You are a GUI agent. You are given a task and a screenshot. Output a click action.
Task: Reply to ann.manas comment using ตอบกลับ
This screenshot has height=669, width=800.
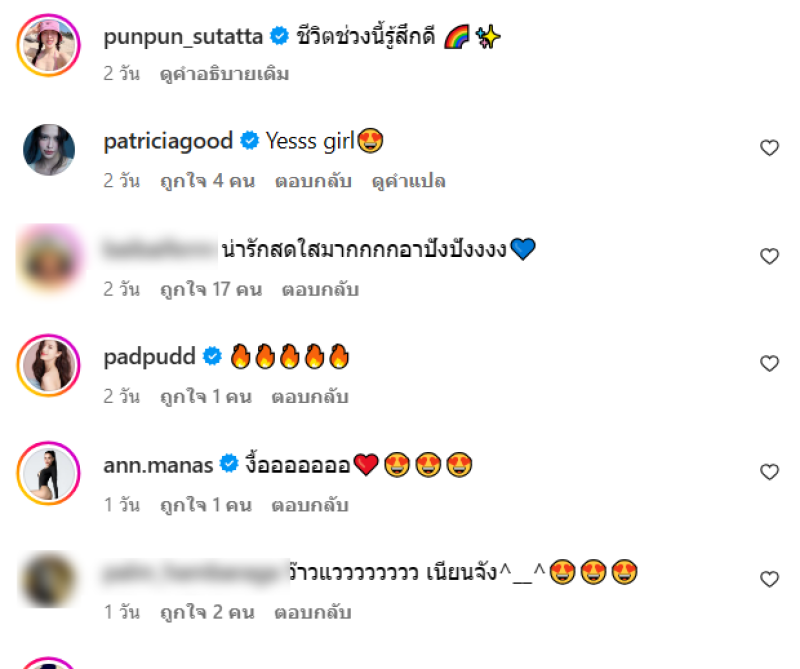coord(310,505)
